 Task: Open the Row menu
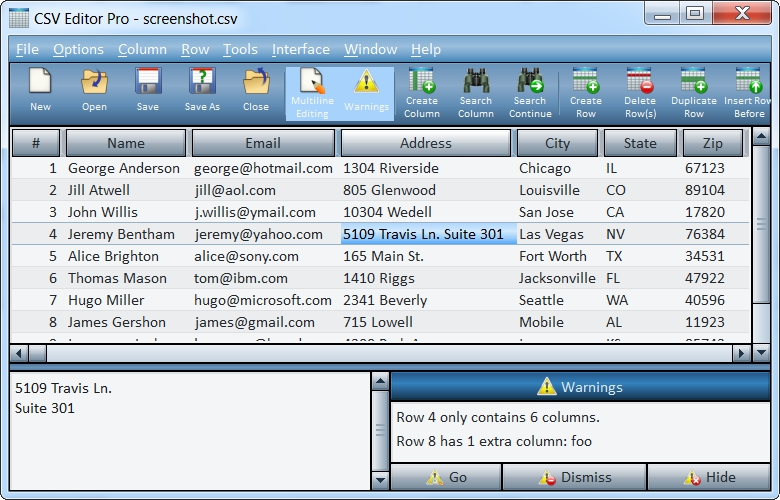tap(195, 49)
